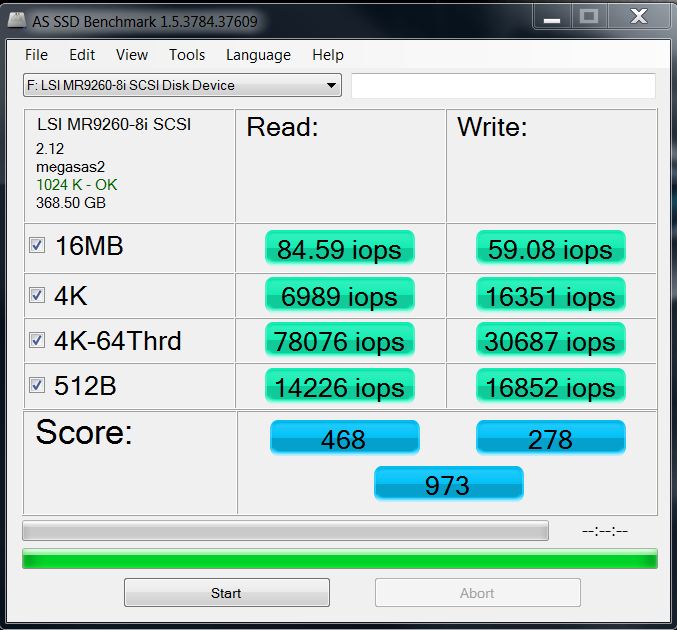Toggle the 4K test checkbox

click(x=37, y=294)
